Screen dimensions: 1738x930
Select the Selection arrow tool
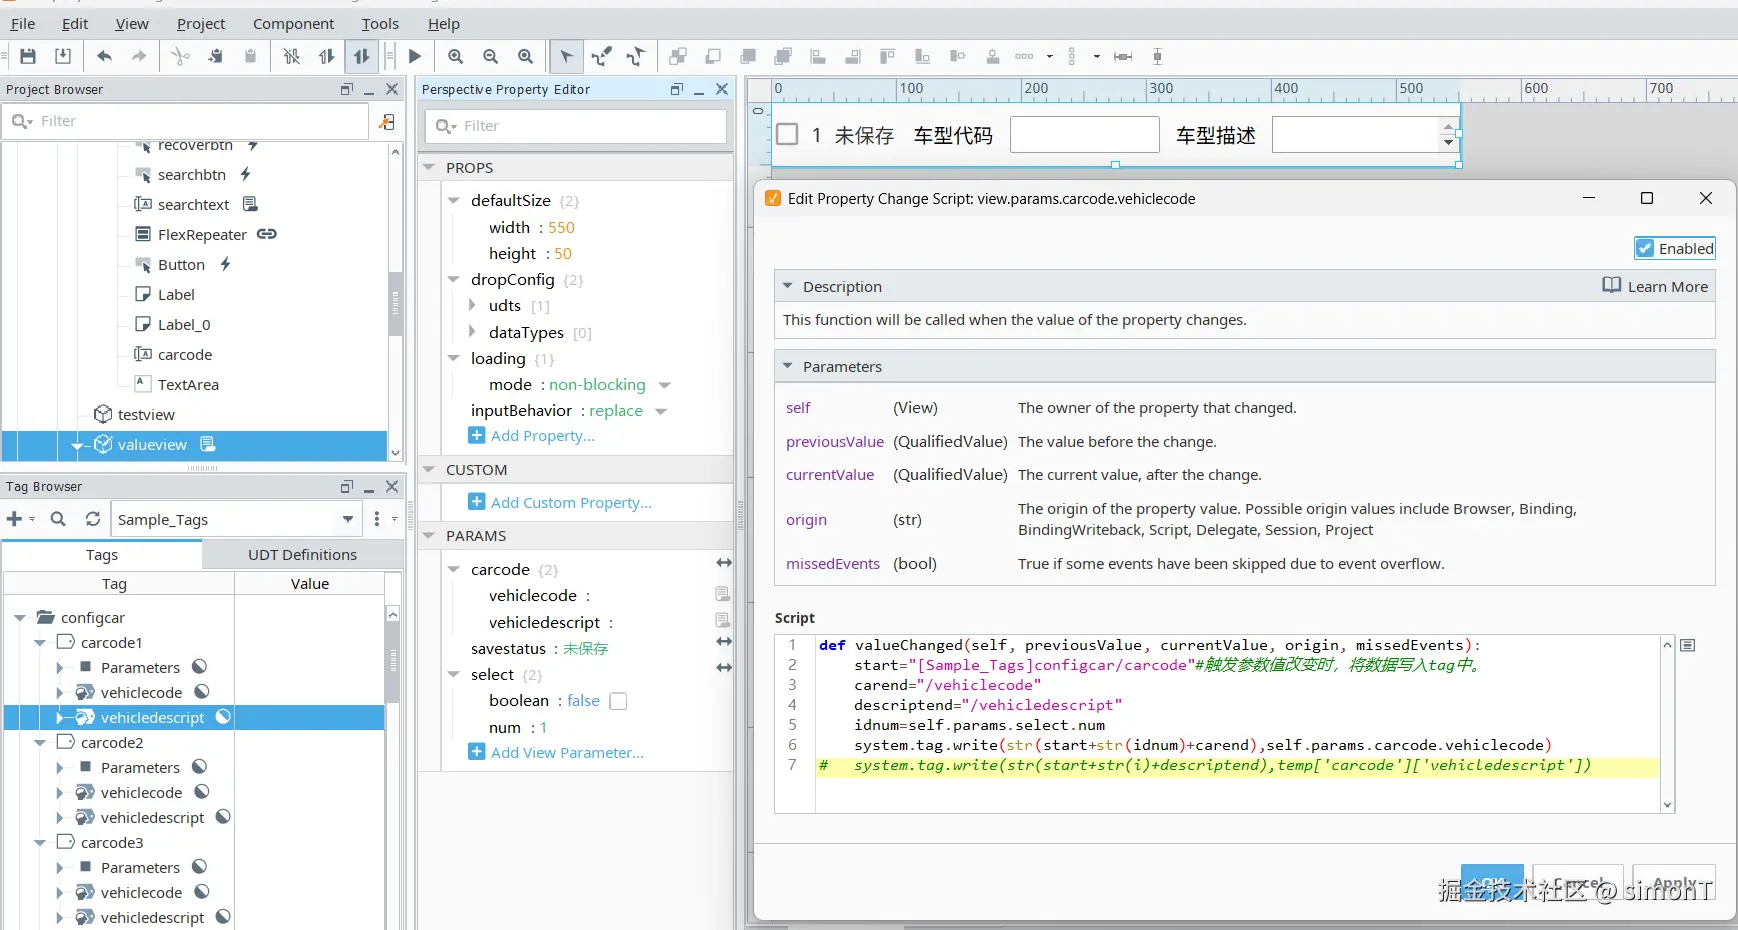[566, 56]
